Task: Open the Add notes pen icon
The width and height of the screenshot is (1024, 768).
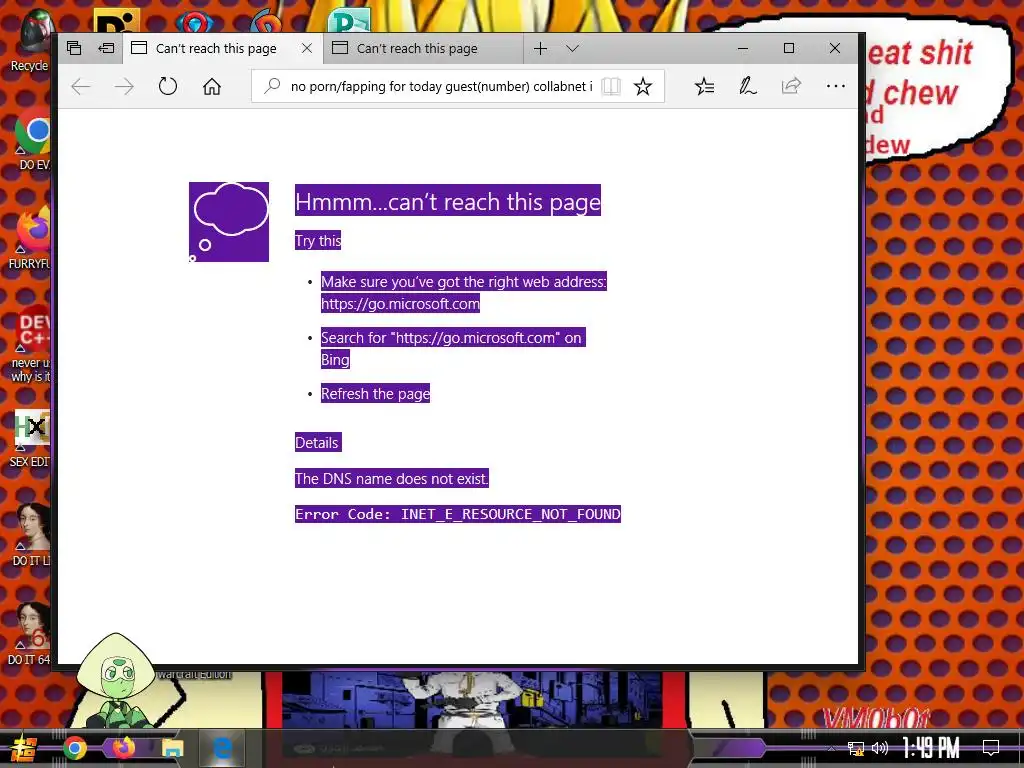Action: pos(748,86)
